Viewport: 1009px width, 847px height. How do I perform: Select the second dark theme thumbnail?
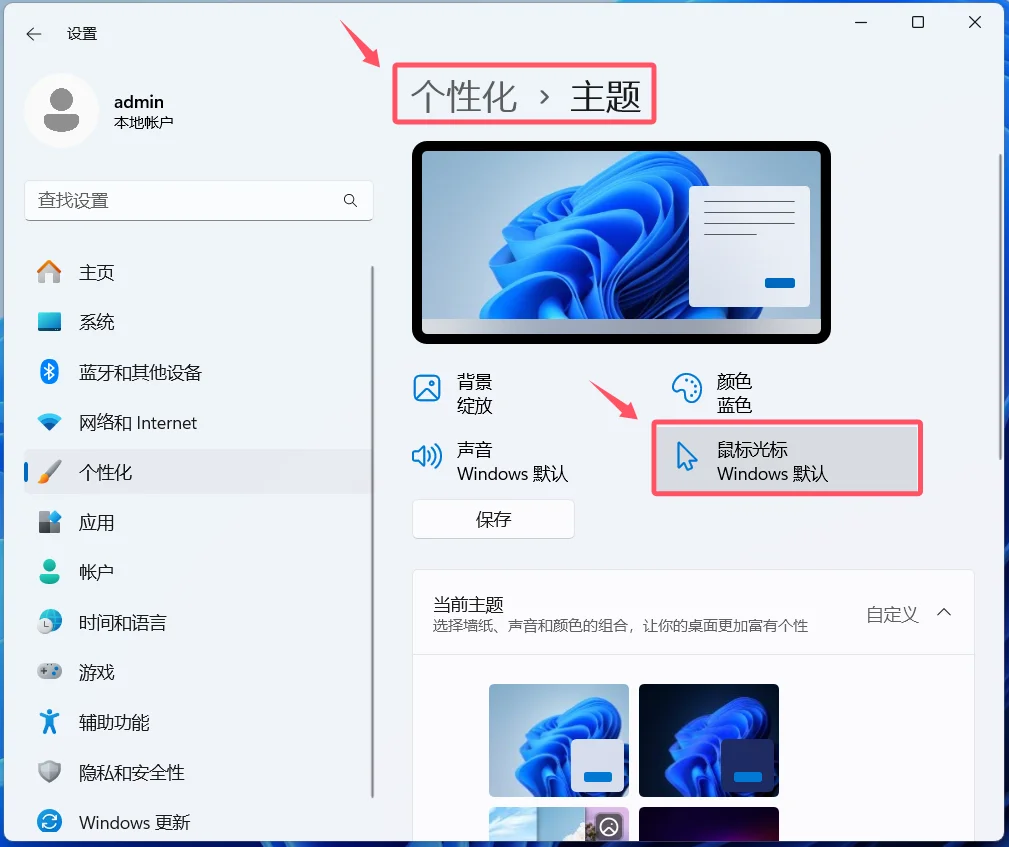(x=708, y=740)
